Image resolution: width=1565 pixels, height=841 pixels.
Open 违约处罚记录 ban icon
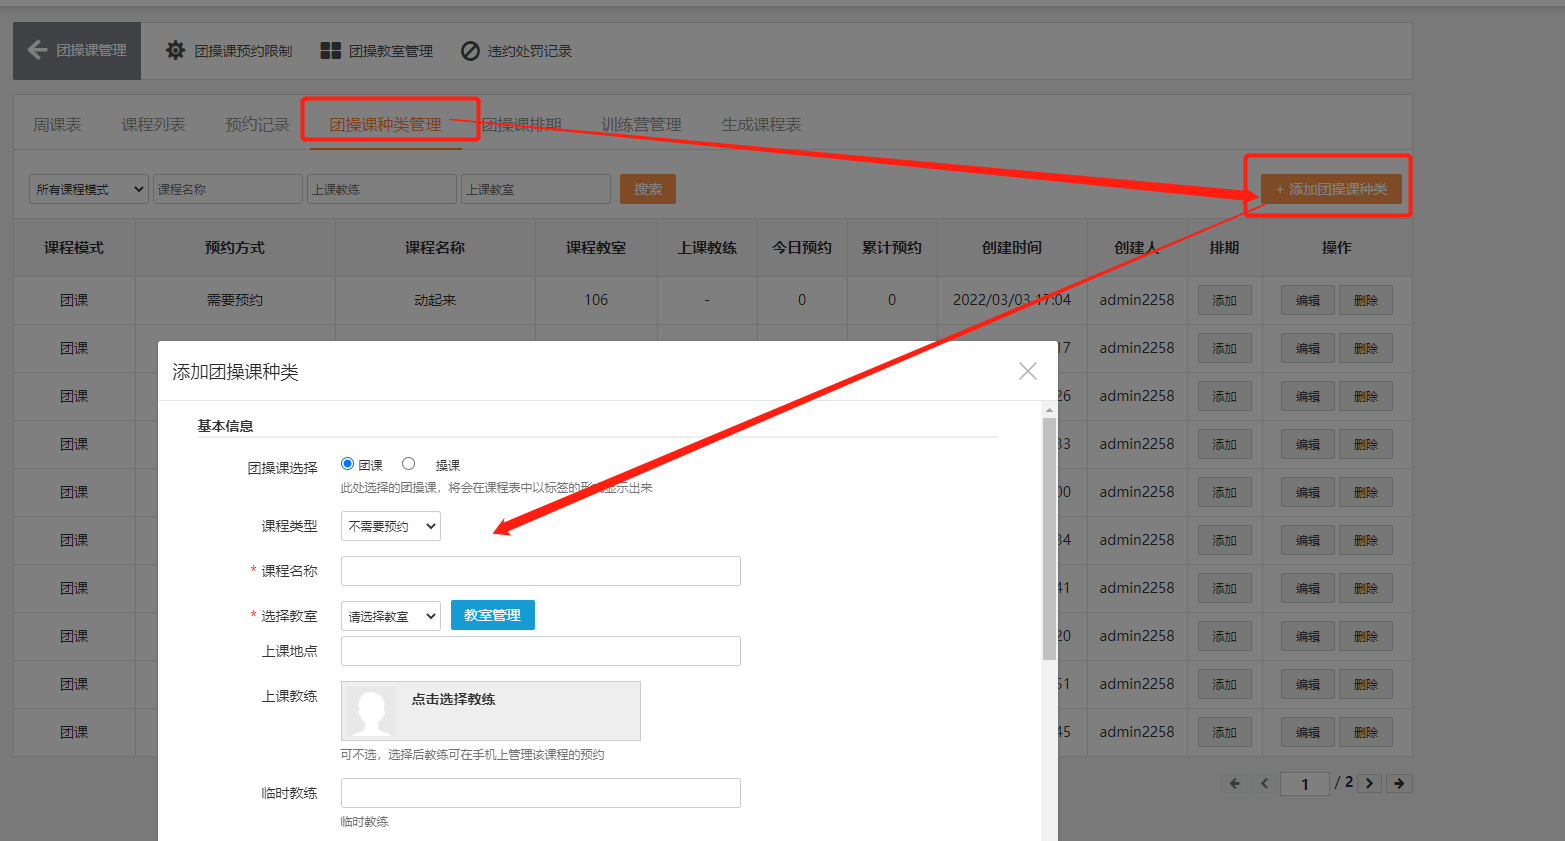coord(470,51)
